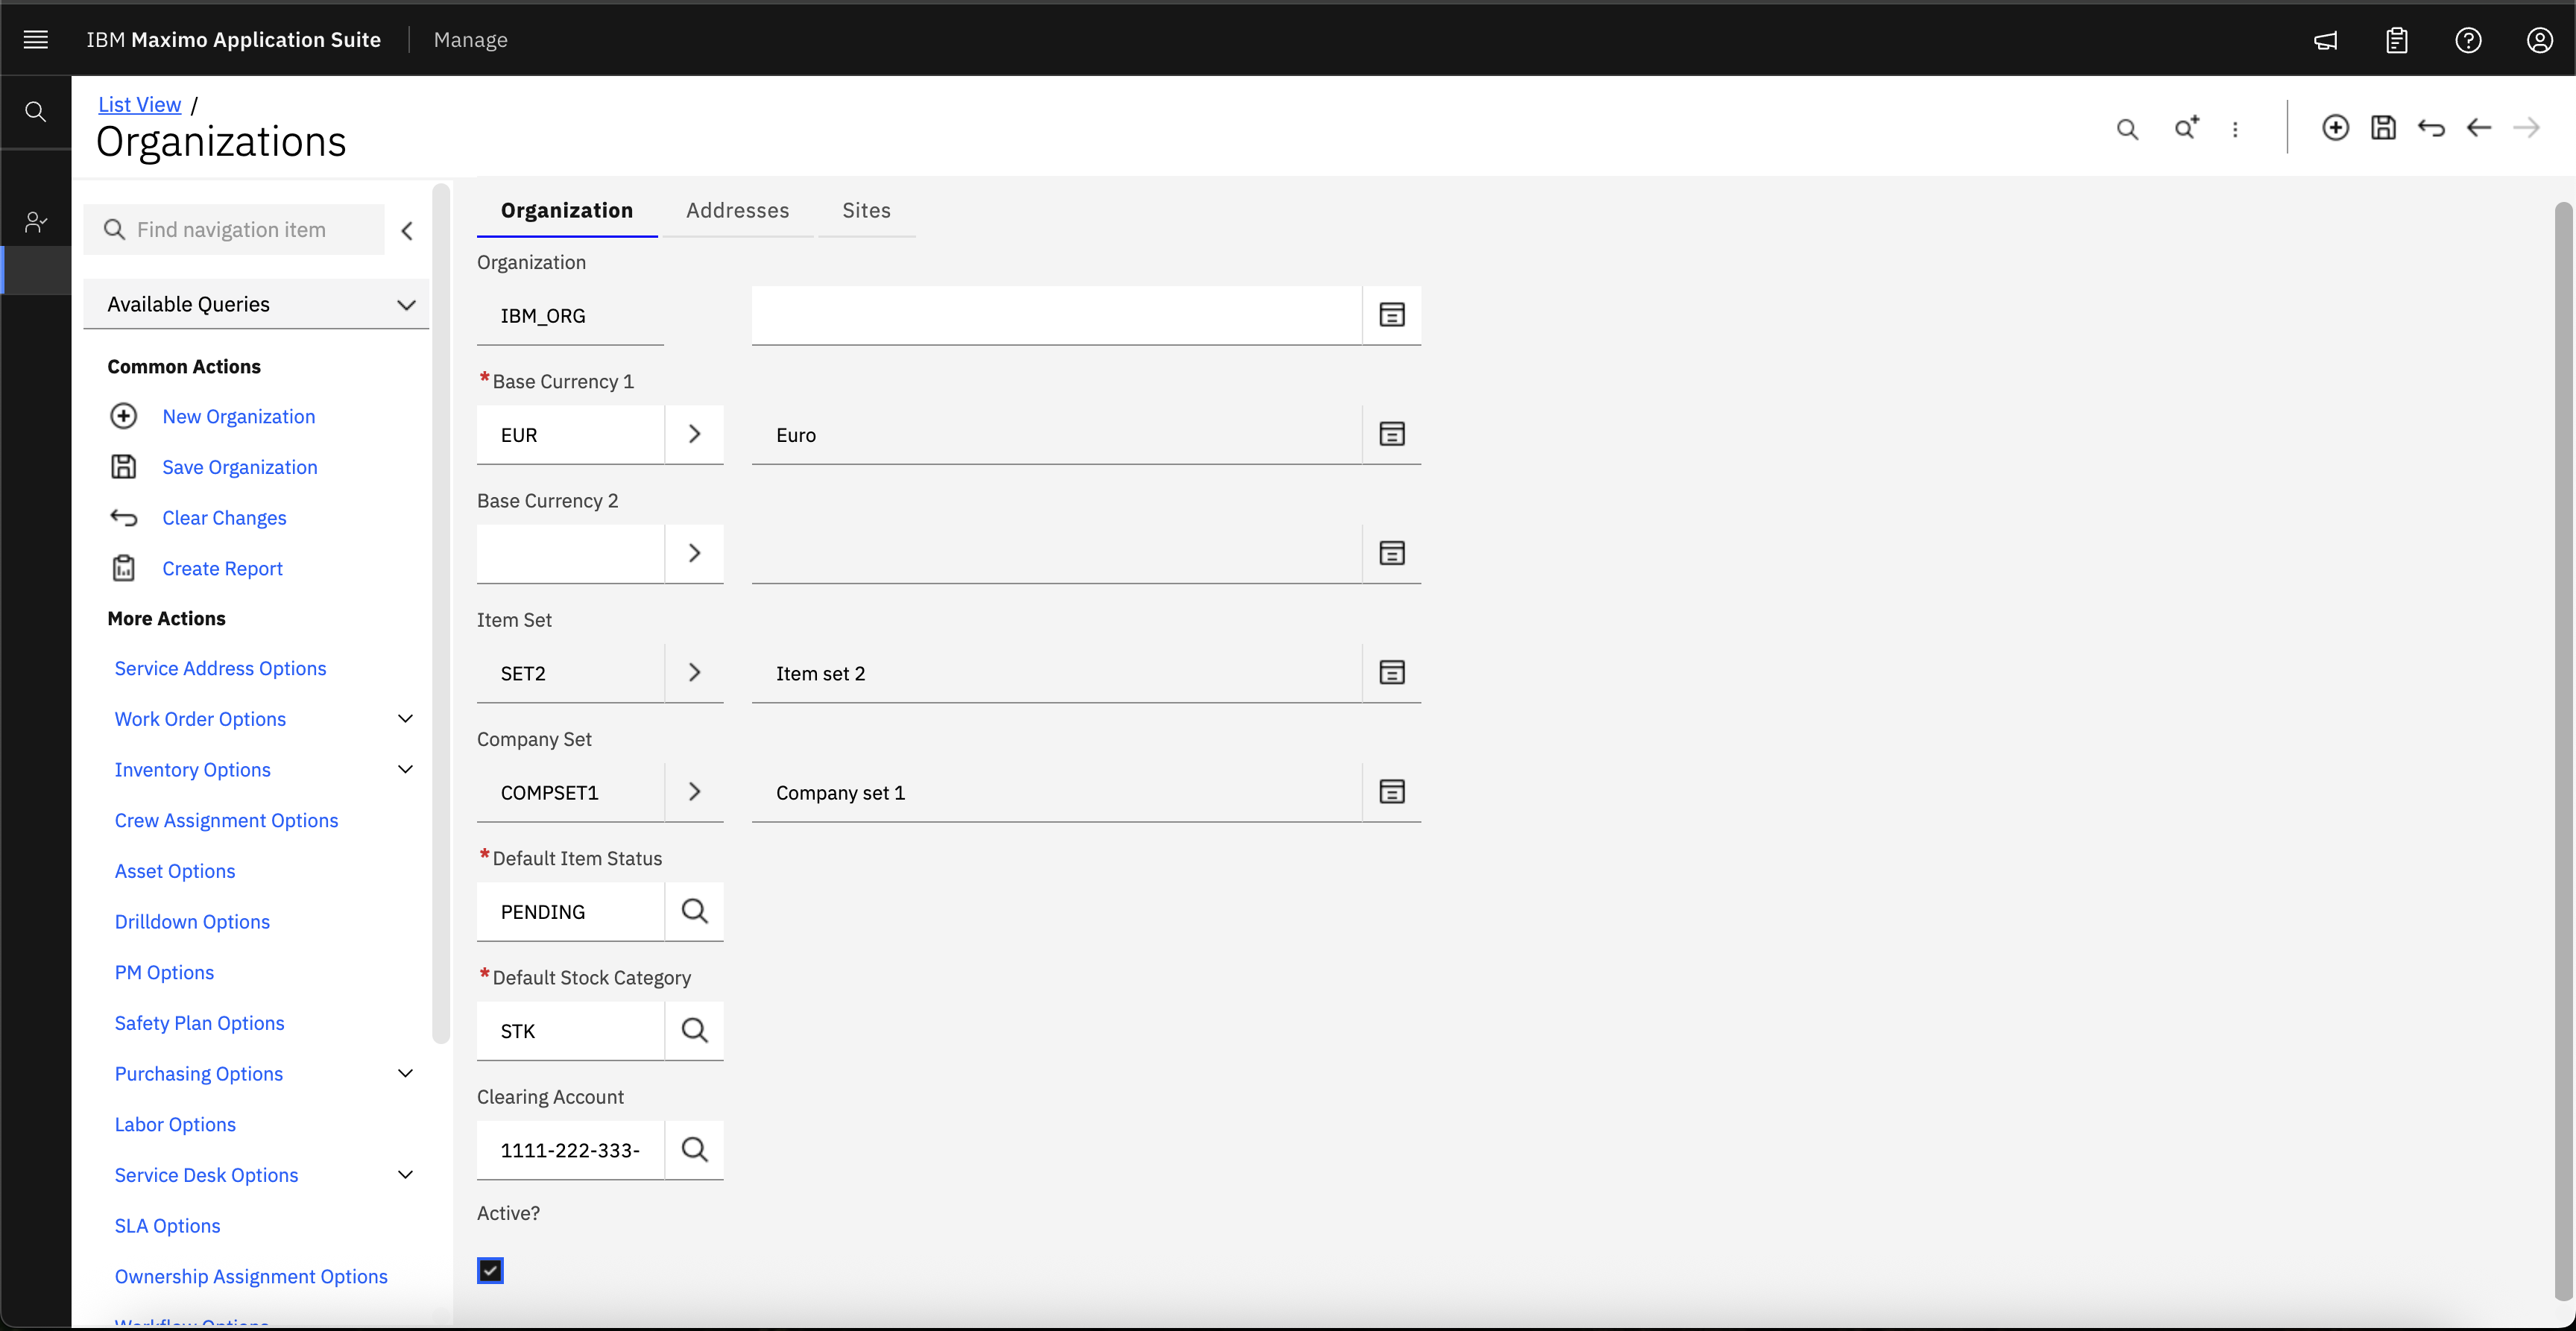Viewport: 2576px width, 1331px height.
Task: Open Crew Assignment Options
Action: coord(226,821)
